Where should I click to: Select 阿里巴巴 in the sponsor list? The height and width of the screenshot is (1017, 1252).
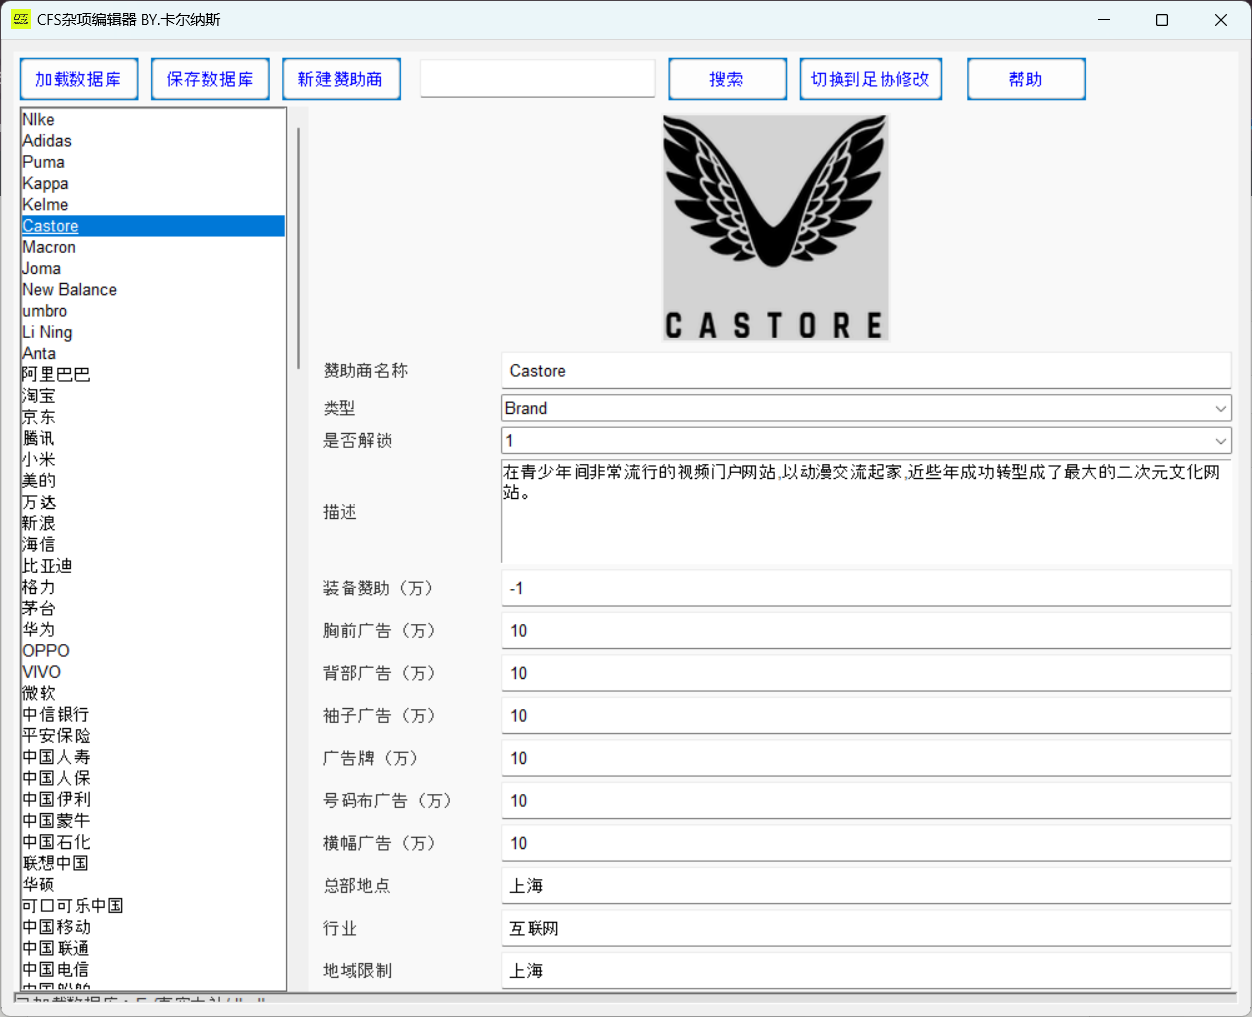(x=153, y=375)
